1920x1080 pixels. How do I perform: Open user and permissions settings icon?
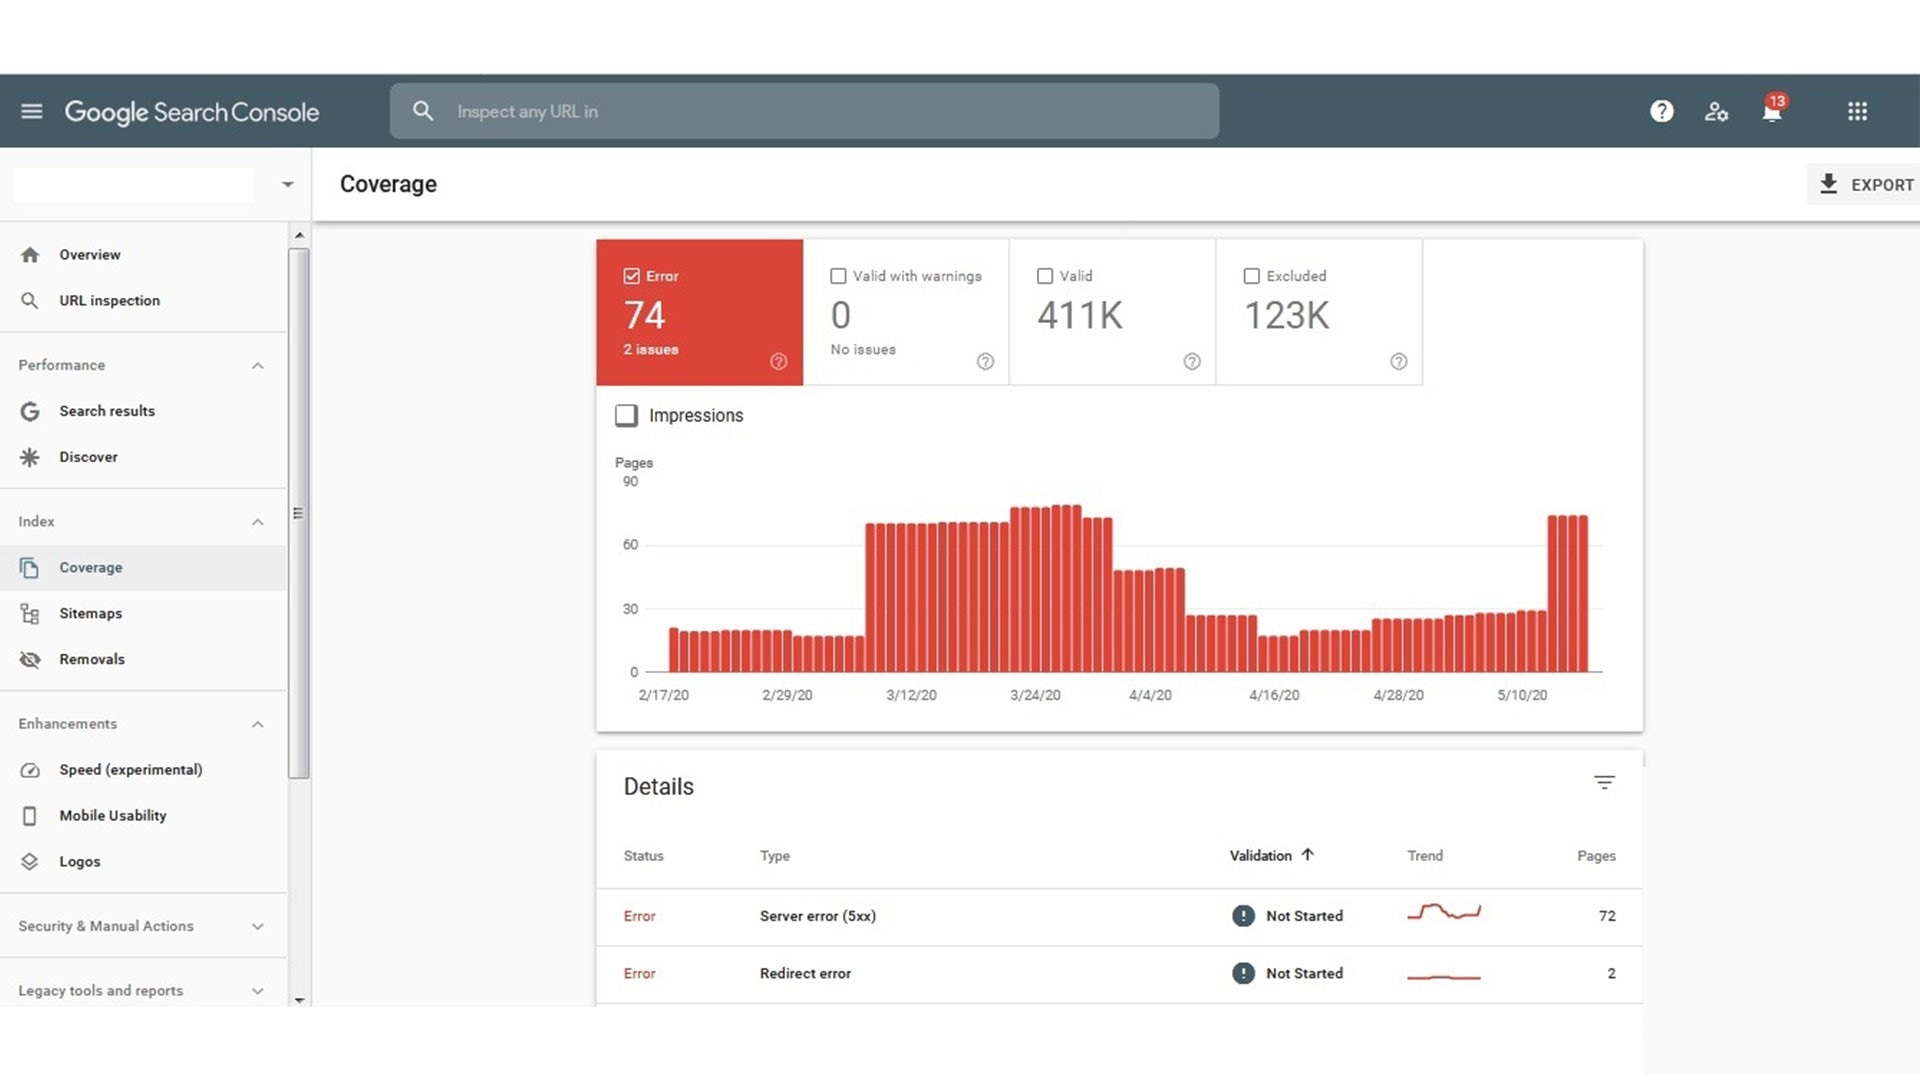tap(1716, 111)
